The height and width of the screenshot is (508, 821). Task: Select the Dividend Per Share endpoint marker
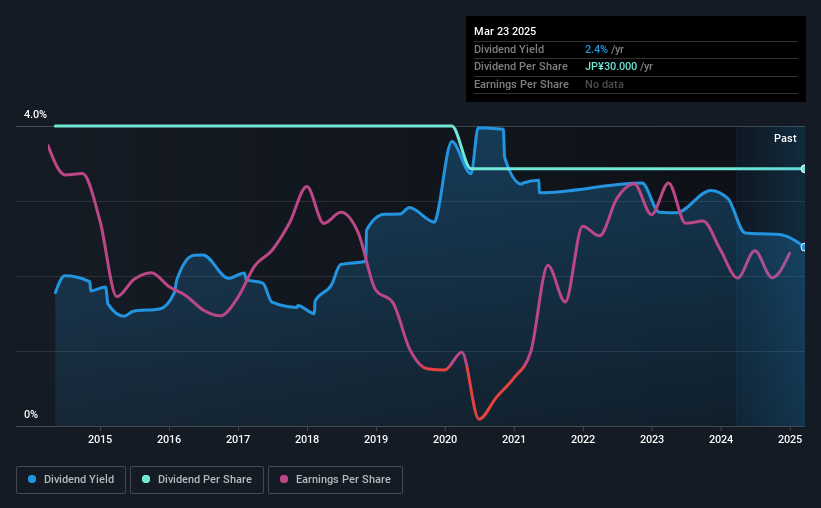[x=804, y=169]
